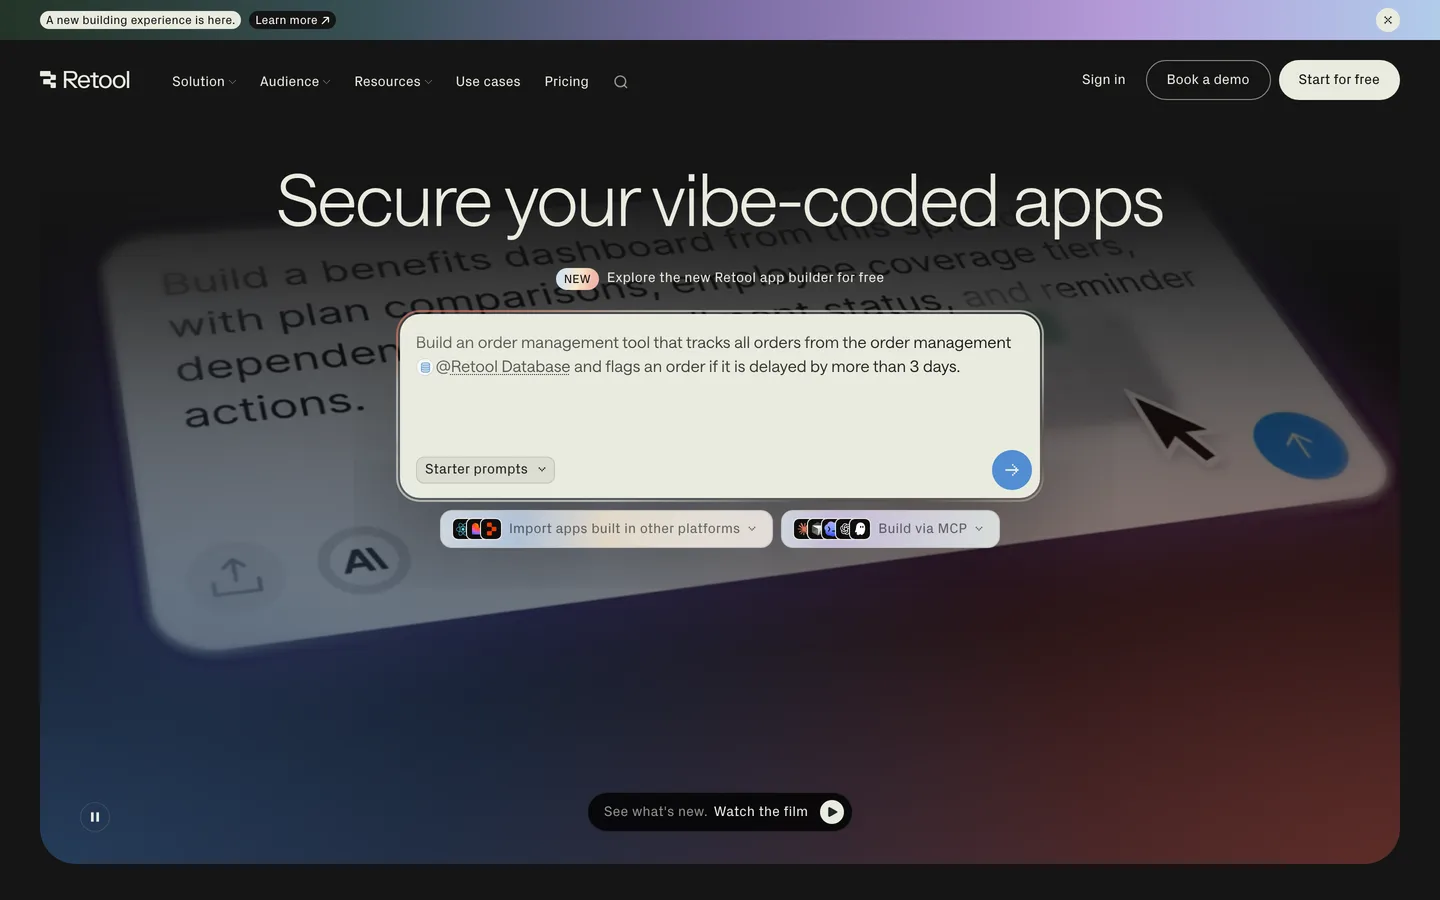Play the film with the play icon
1440x900 pixels.
(x=832, y=812)
